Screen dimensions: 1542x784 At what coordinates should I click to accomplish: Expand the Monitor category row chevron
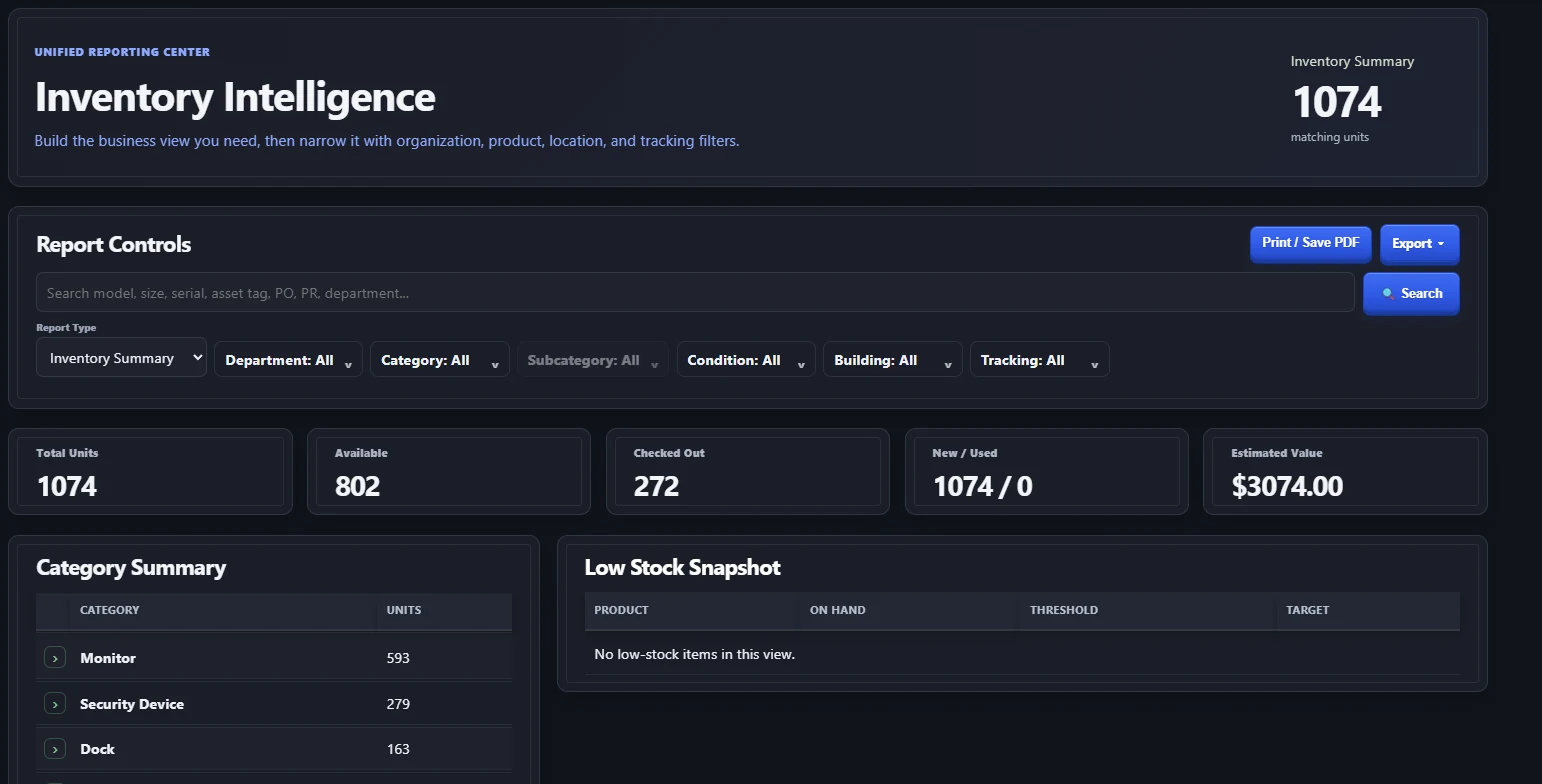click(55, 658)
